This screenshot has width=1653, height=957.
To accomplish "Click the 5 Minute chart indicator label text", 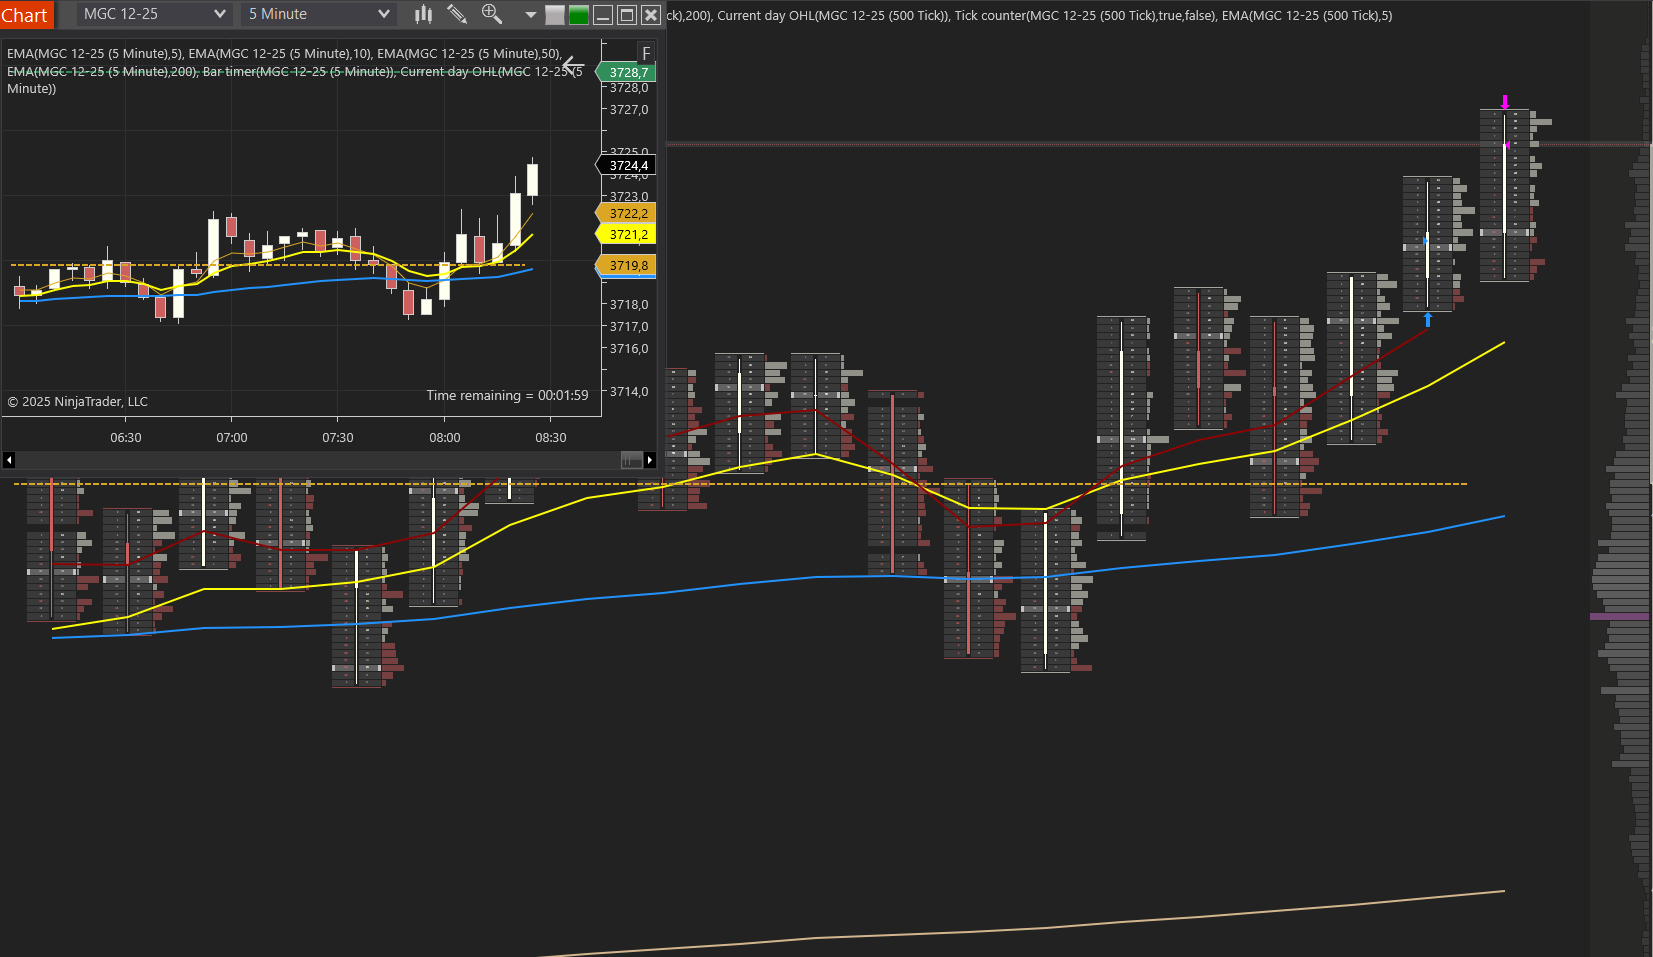I will click(295, 71).
